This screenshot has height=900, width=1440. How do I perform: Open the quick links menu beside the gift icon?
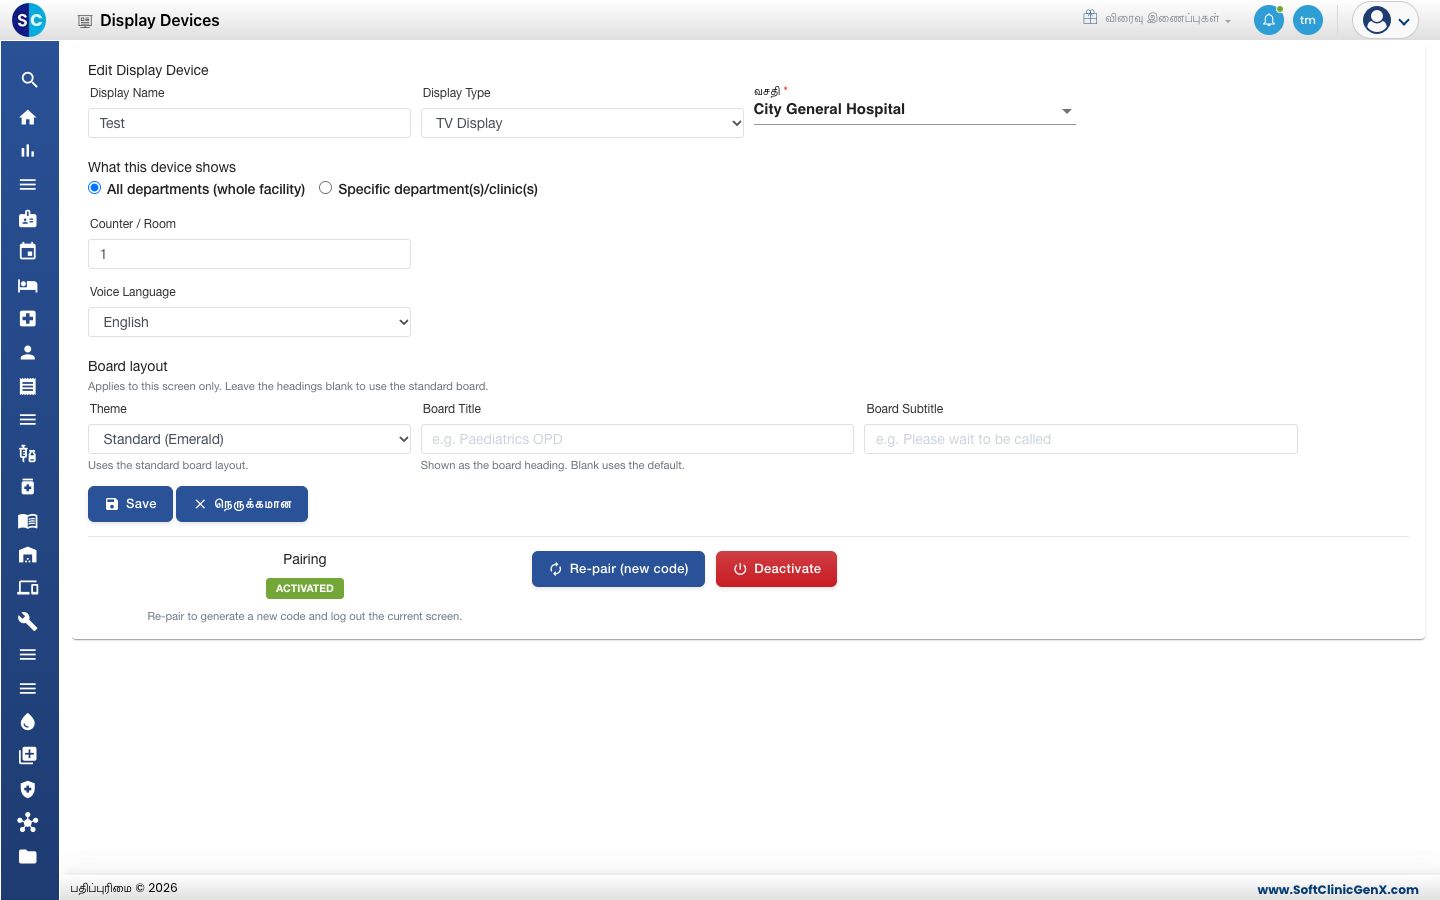[x=1158, y=19]
